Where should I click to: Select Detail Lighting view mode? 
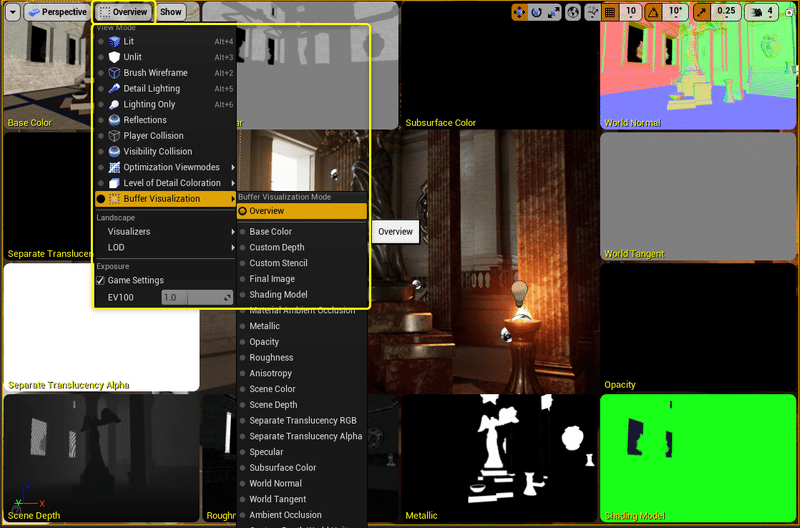(x=165, y=89)
